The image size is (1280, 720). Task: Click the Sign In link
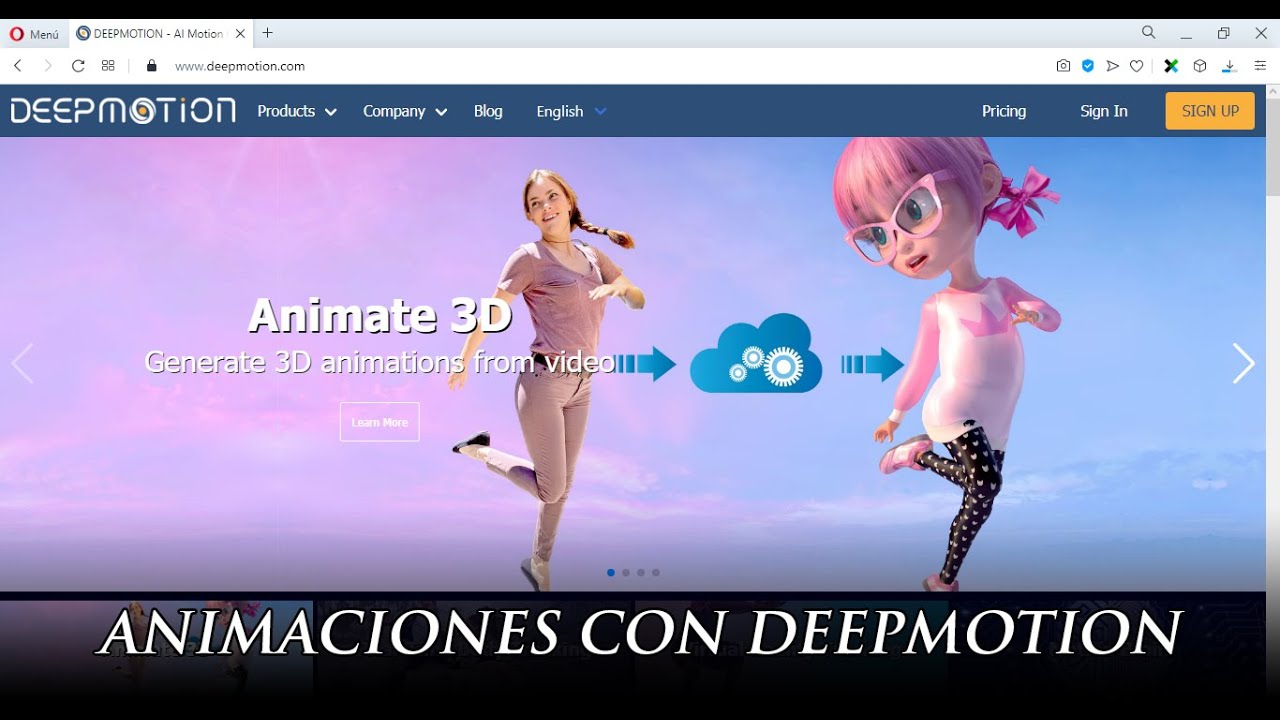point(1104,111)
